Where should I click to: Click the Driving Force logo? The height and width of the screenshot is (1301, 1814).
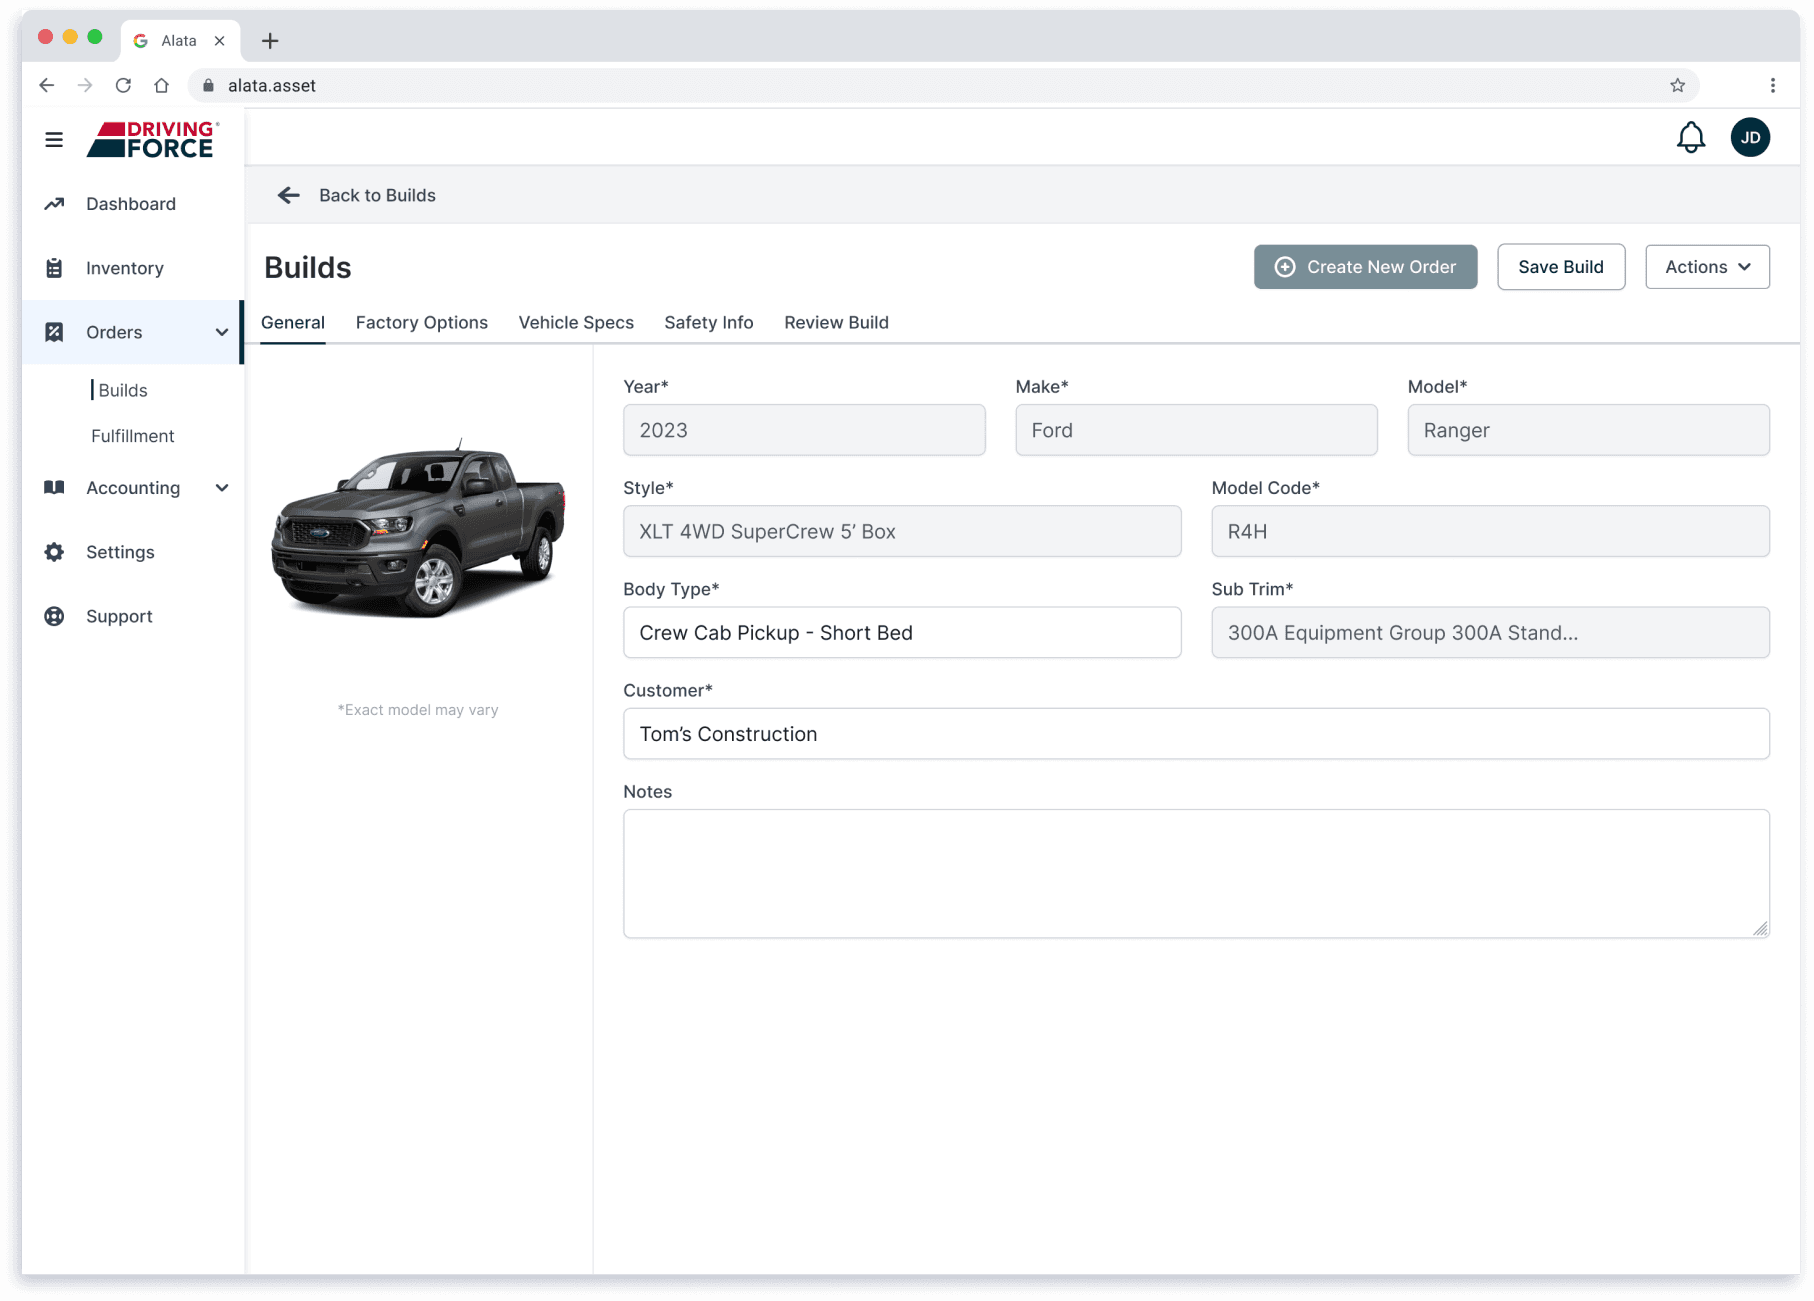(152, 139)
